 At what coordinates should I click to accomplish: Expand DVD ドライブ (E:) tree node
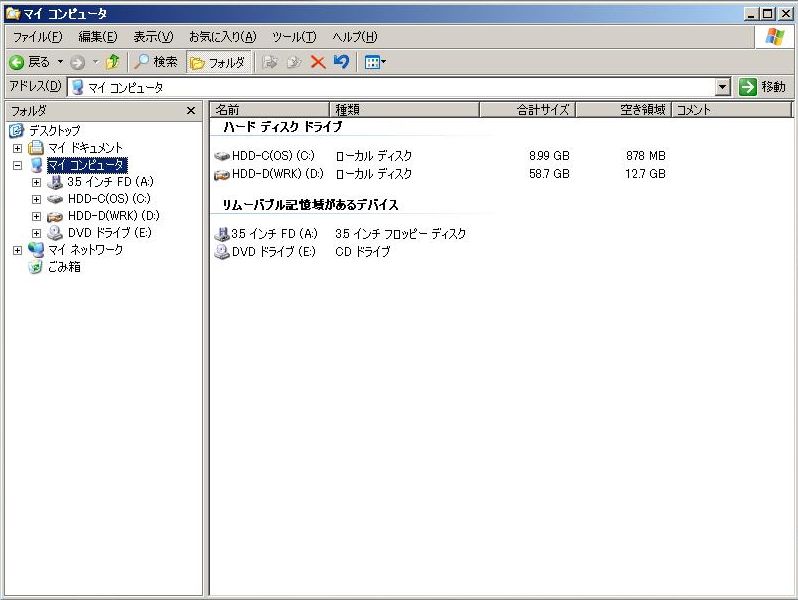tap(36, 233)
